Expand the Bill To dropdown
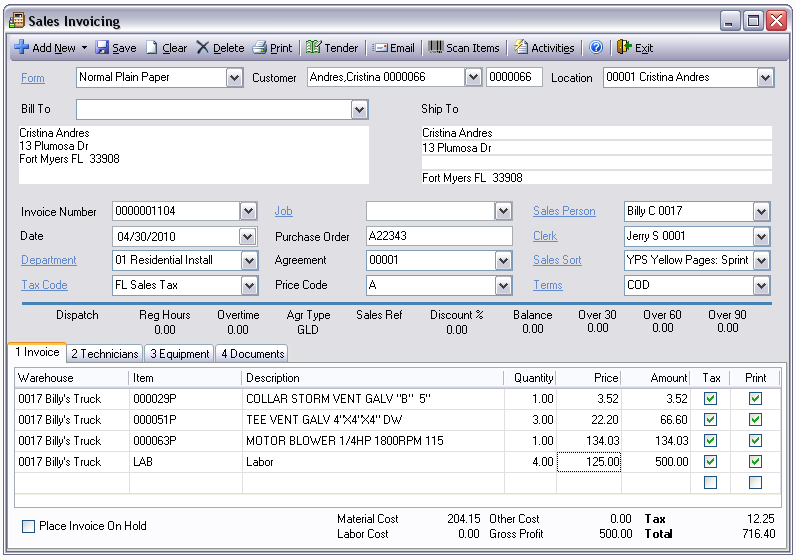This screenshot has height=560, width=796. click(359, 110)
